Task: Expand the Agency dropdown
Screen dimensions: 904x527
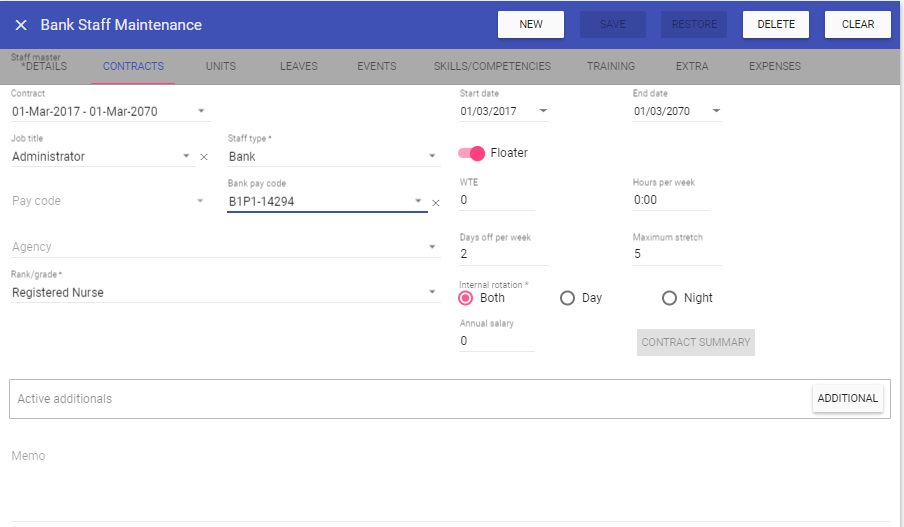Action: pos(432,247)
